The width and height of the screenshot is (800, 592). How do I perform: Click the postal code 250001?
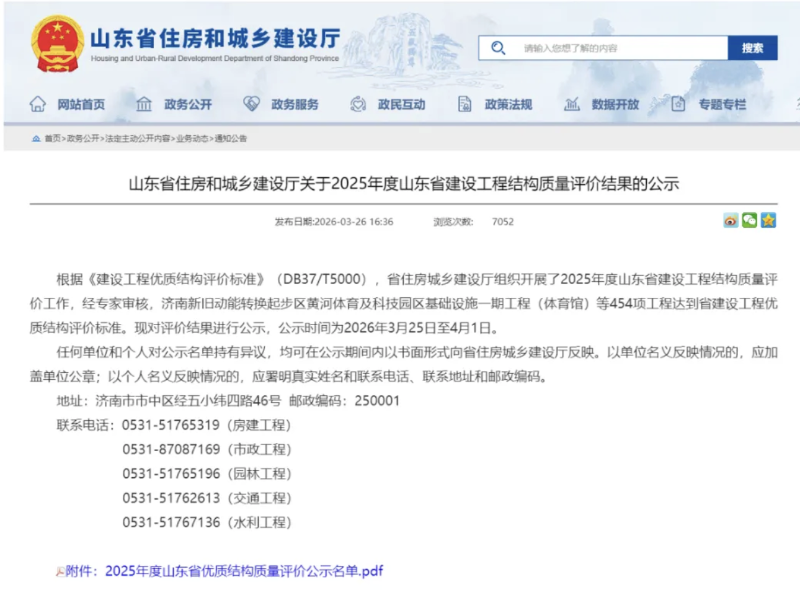(x=377, y=401)
